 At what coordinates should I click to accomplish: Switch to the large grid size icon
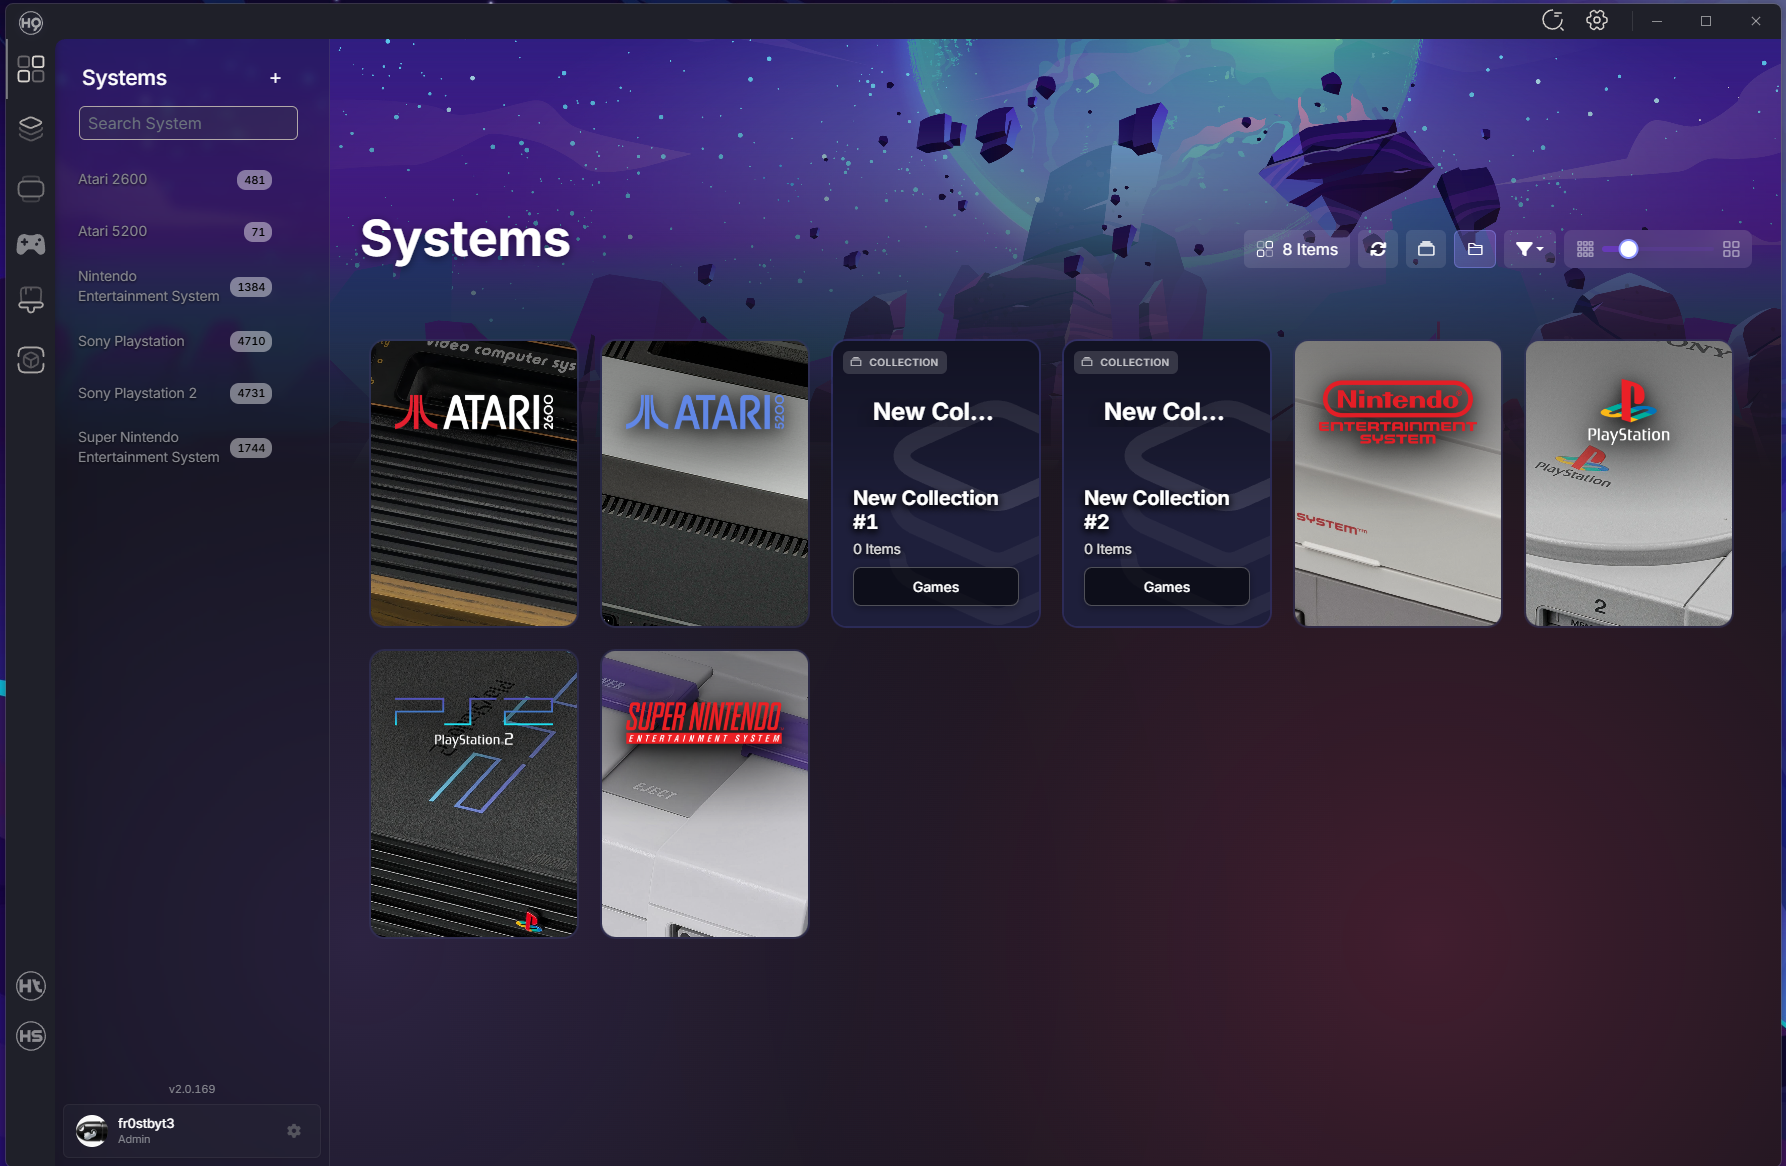pyautogui.click(x=1731, y=249)
